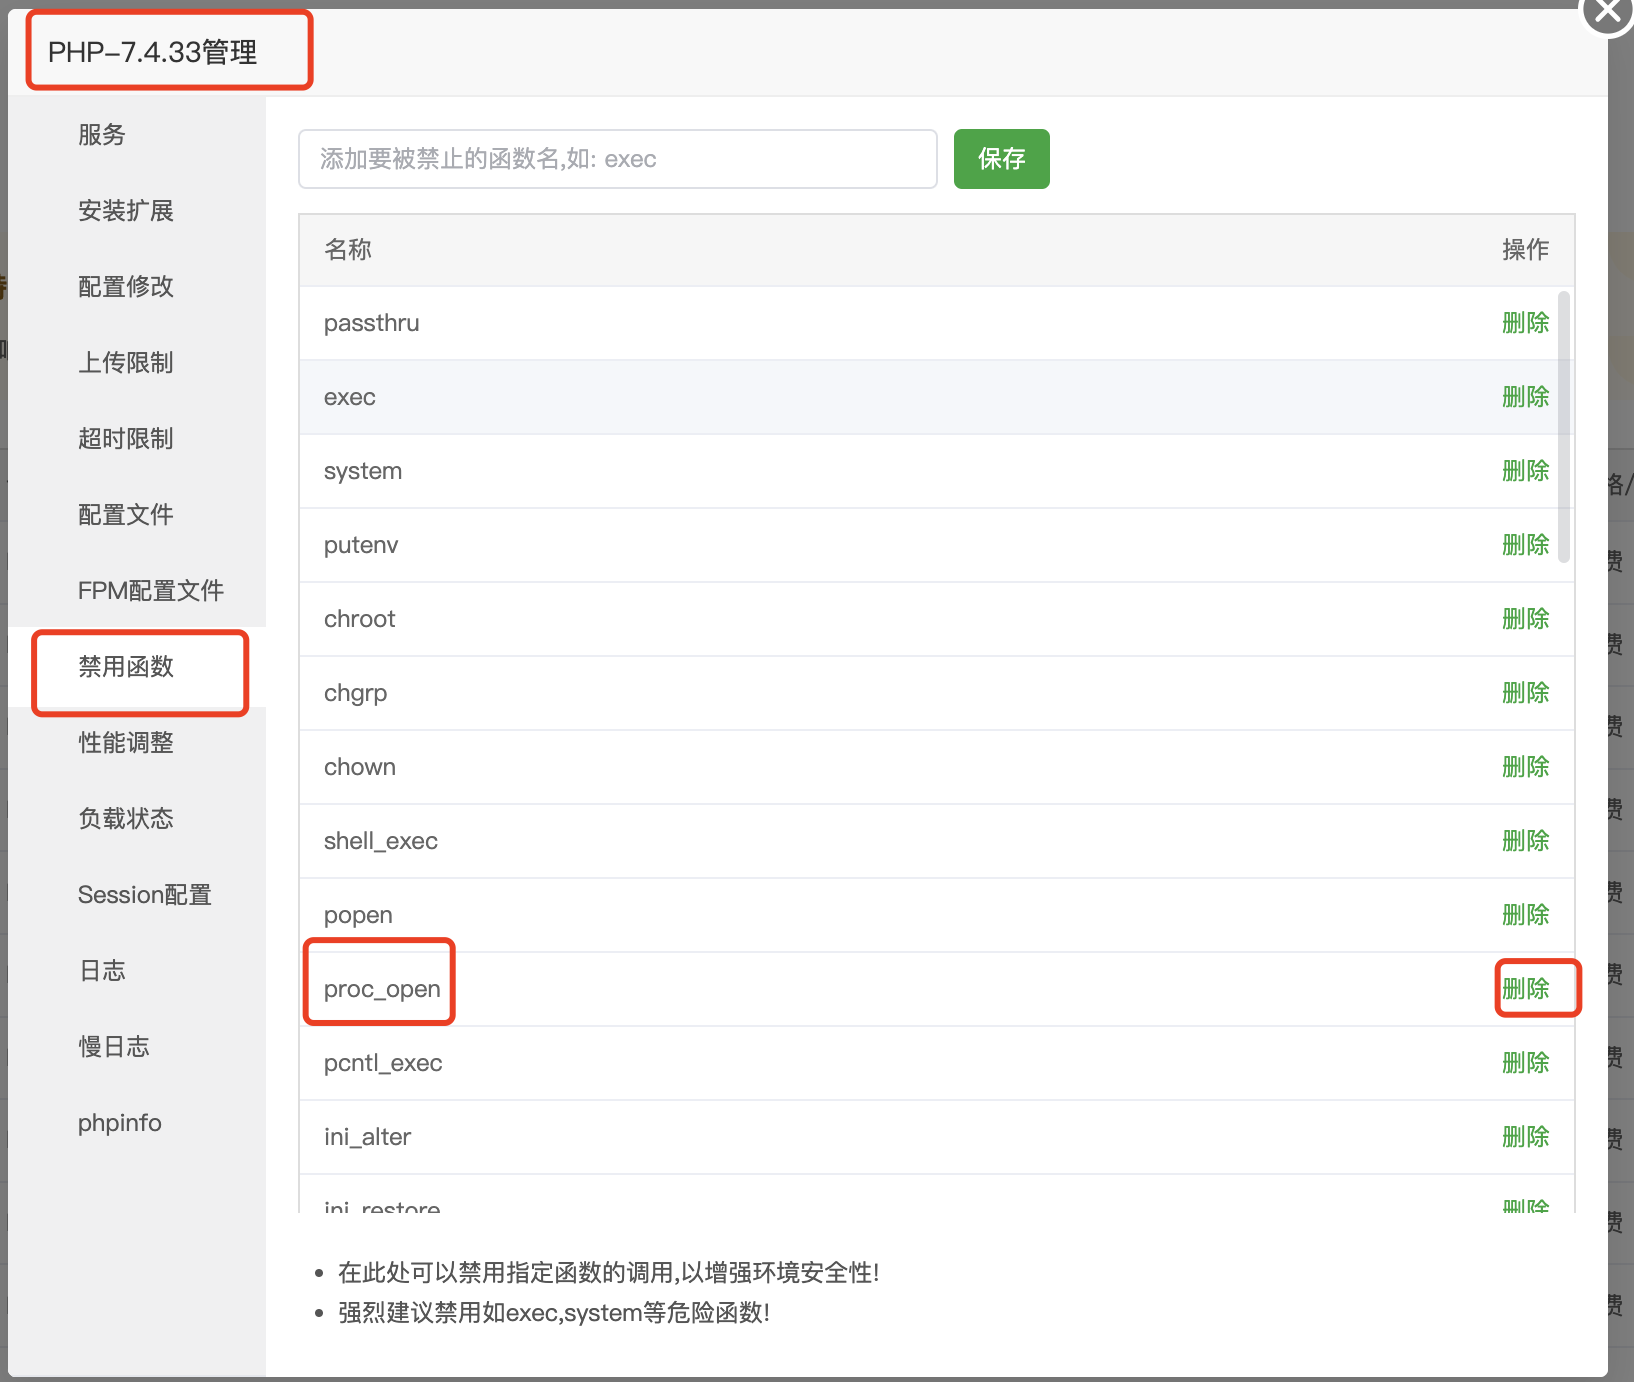Screen dimensions: 1634x1382
Task: Select 上传限制 upload limit tab
Action: pos(126,363)
